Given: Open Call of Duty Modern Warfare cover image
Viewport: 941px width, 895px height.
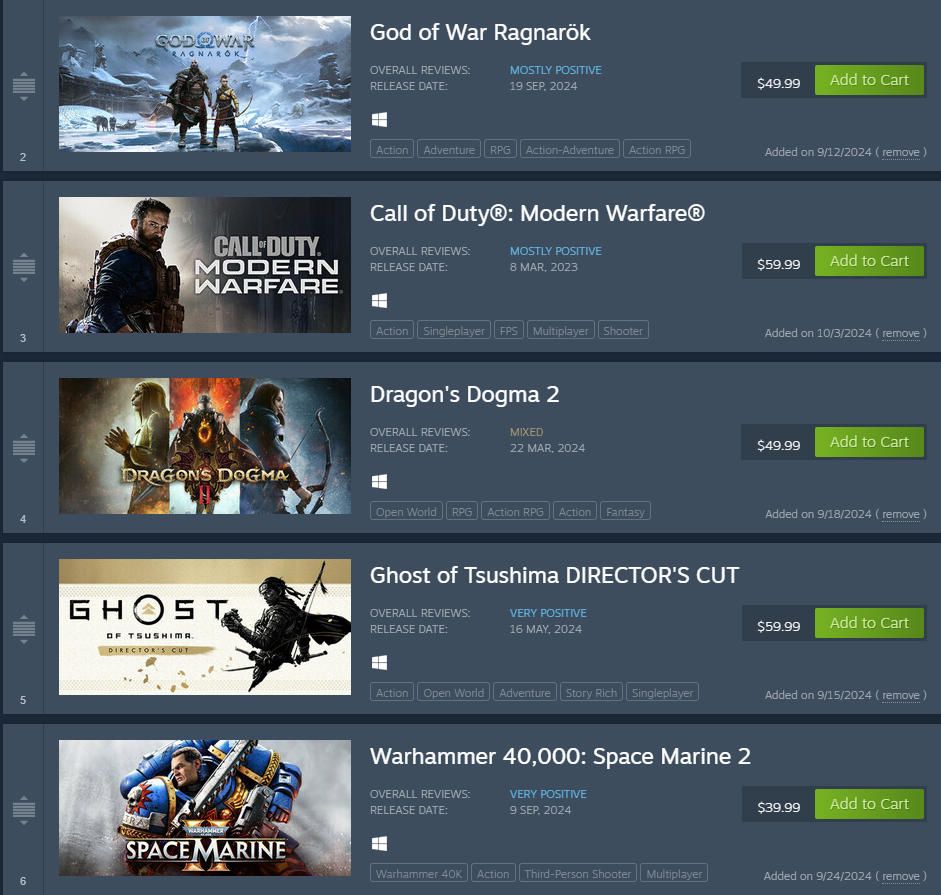Looking at the screenshot, I should [205, 265].
